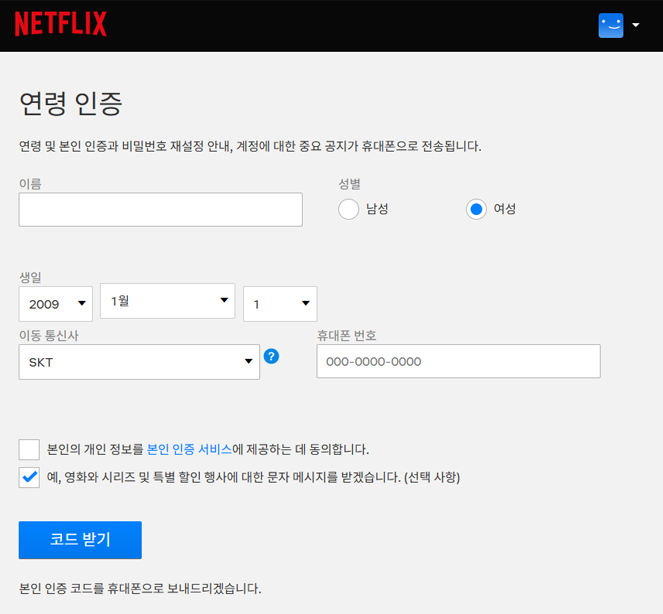Expand the 이동 통신사 dropdown showing SKT
This screenshot has width=663, height=614.
click(139, 362)
